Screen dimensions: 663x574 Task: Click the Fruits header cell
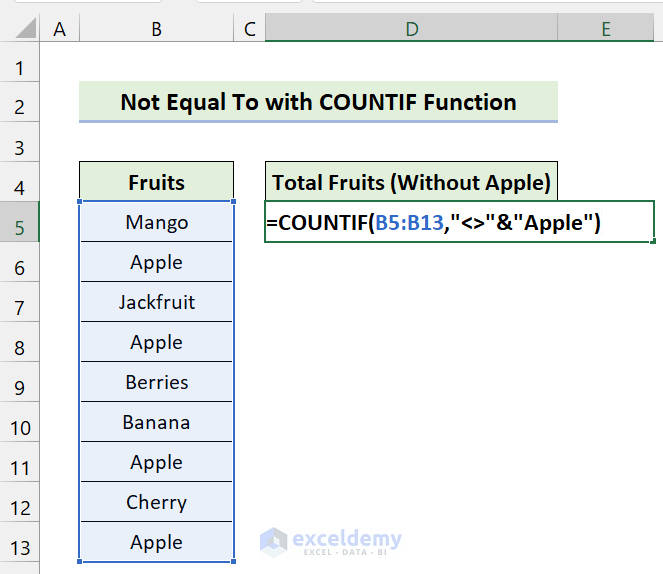tap(156, 182)
